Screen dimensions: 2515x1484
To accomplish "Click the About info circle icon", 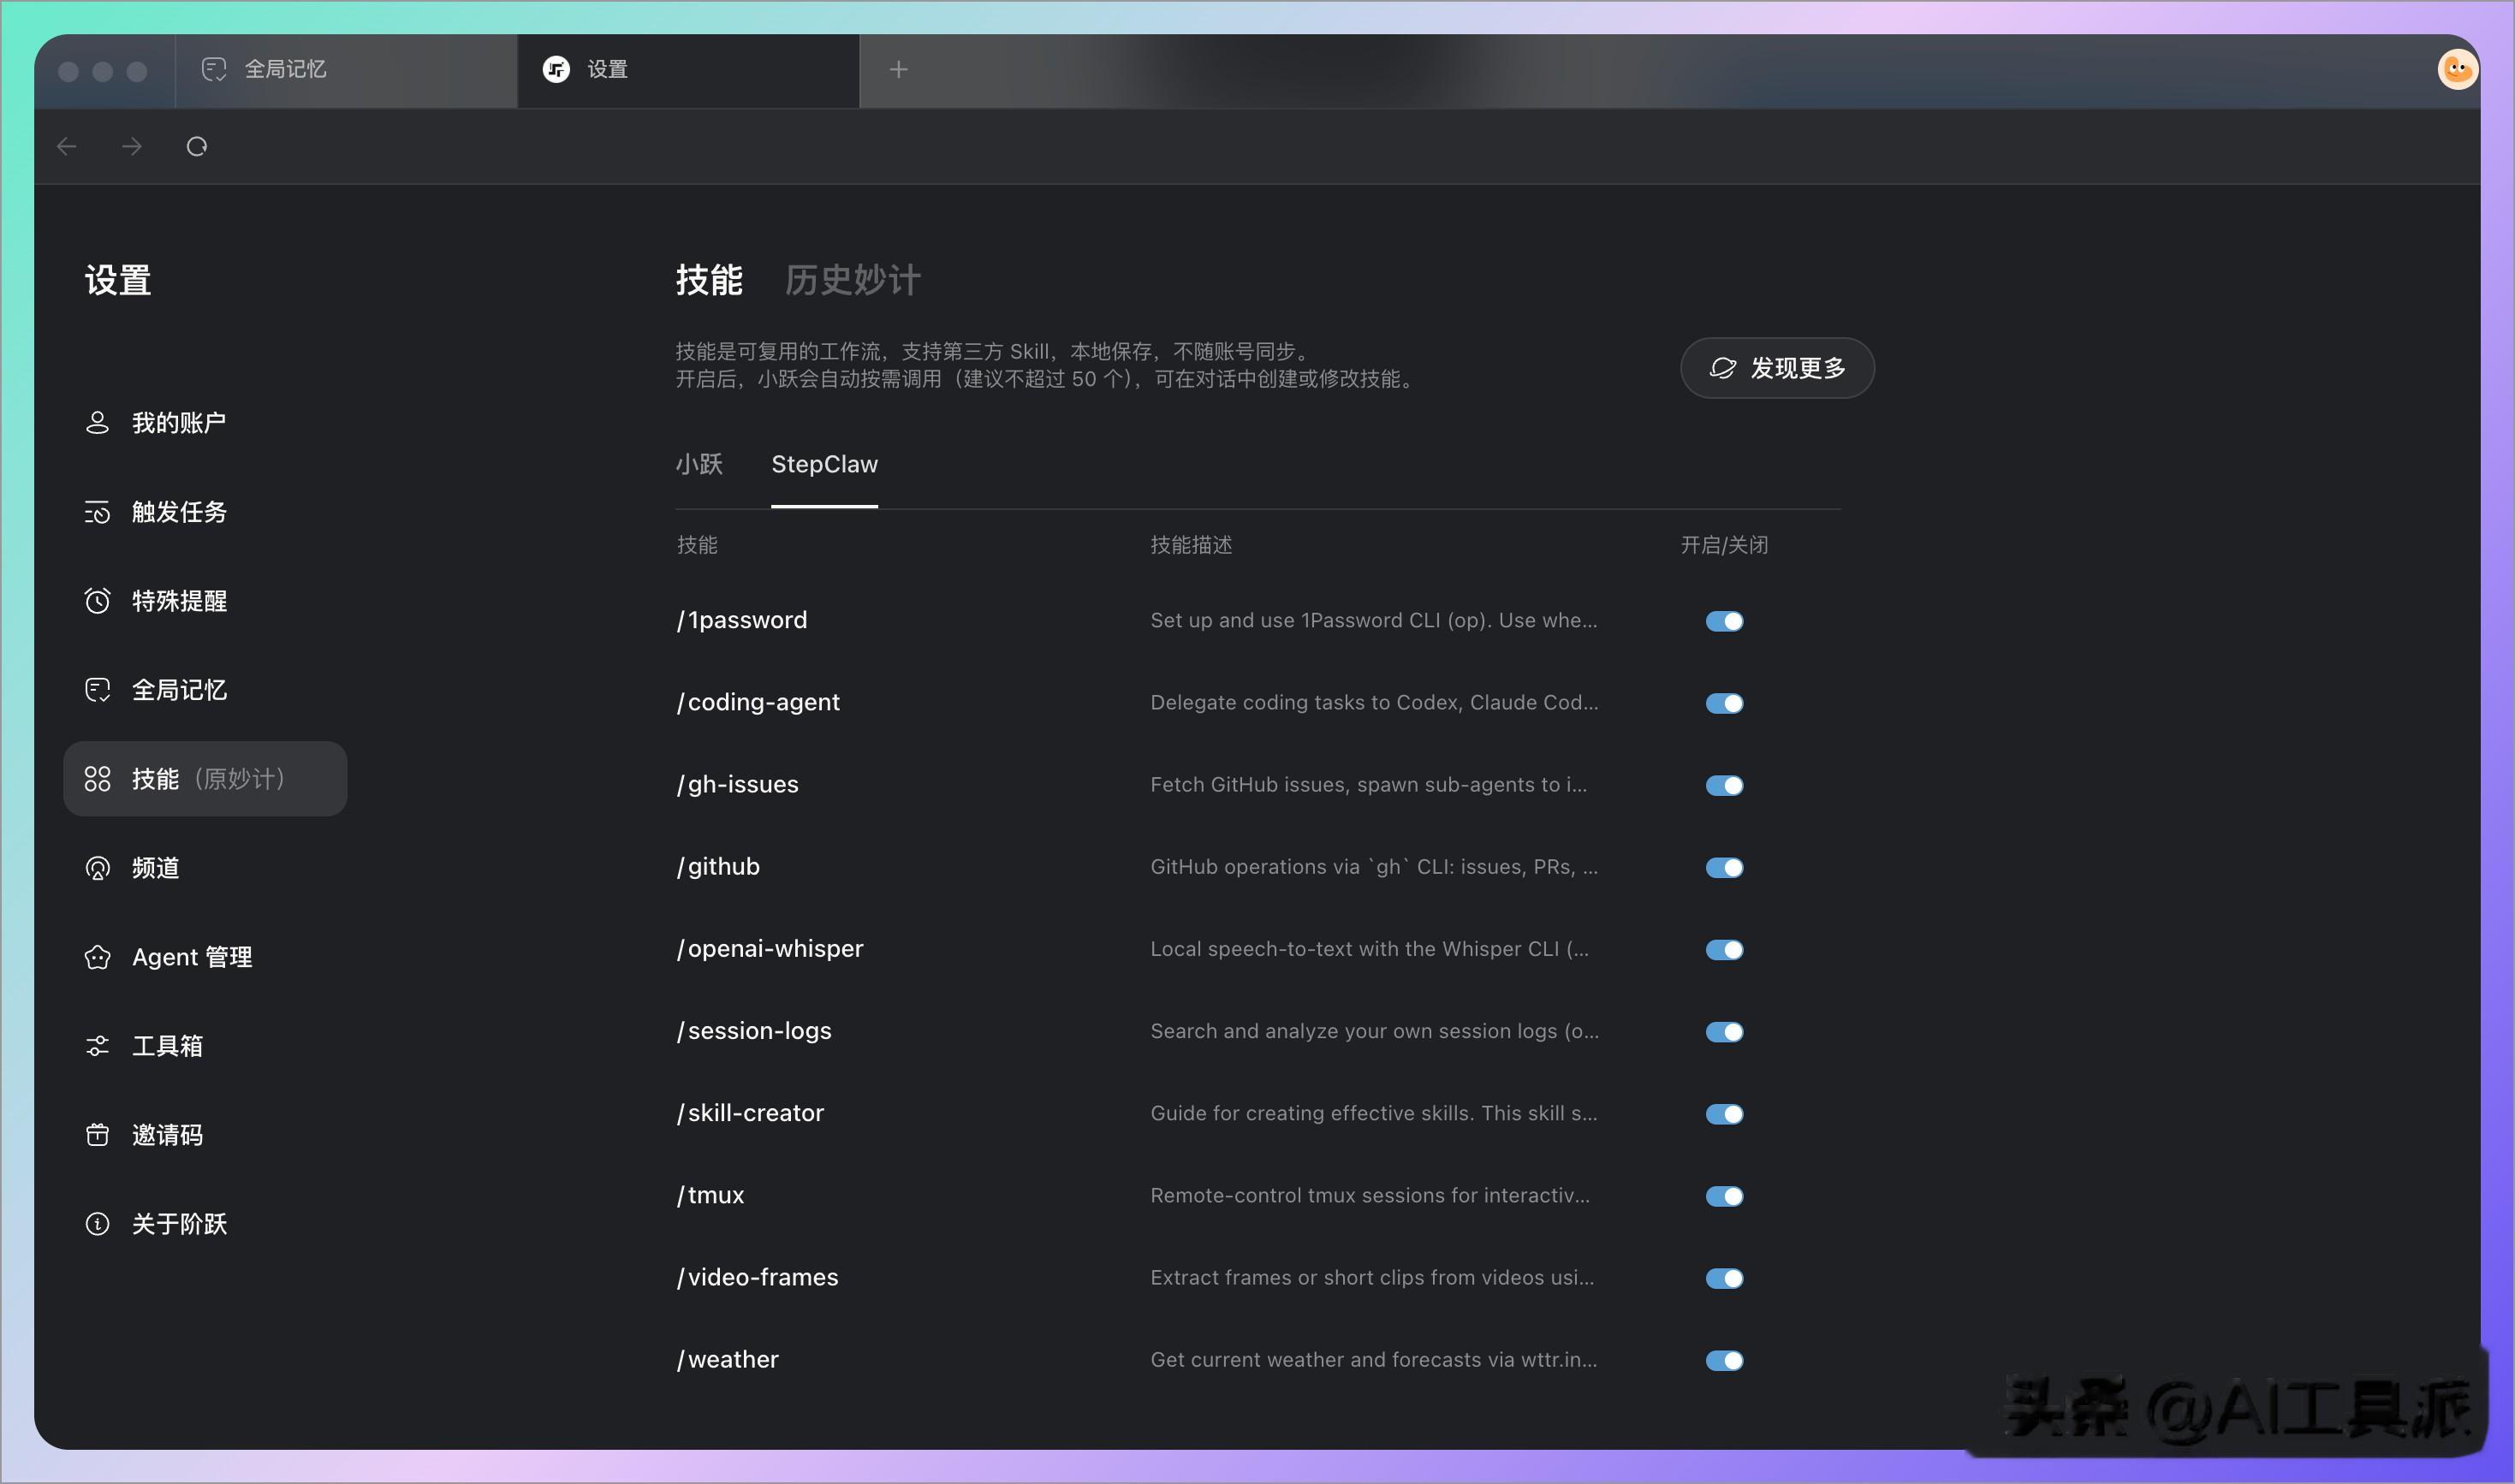I will (x=97, y=1224).
